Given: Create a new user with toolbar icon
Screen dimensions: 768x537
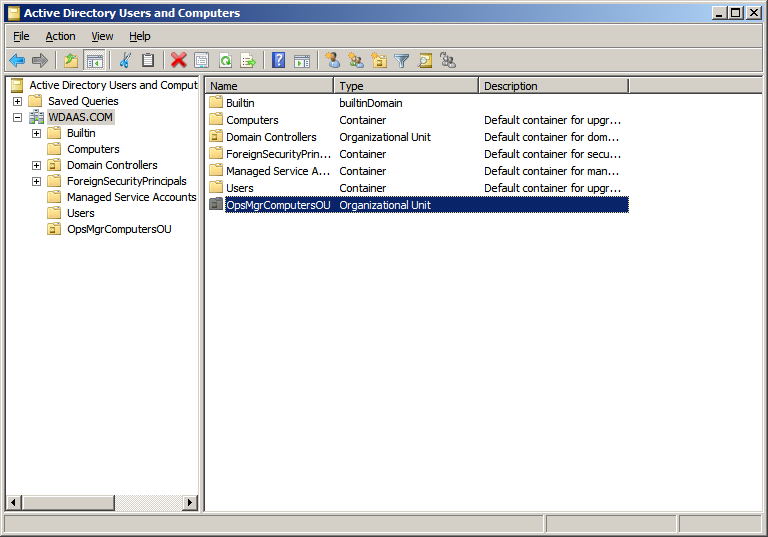Looking at the screenshot, I should (333, 61).
